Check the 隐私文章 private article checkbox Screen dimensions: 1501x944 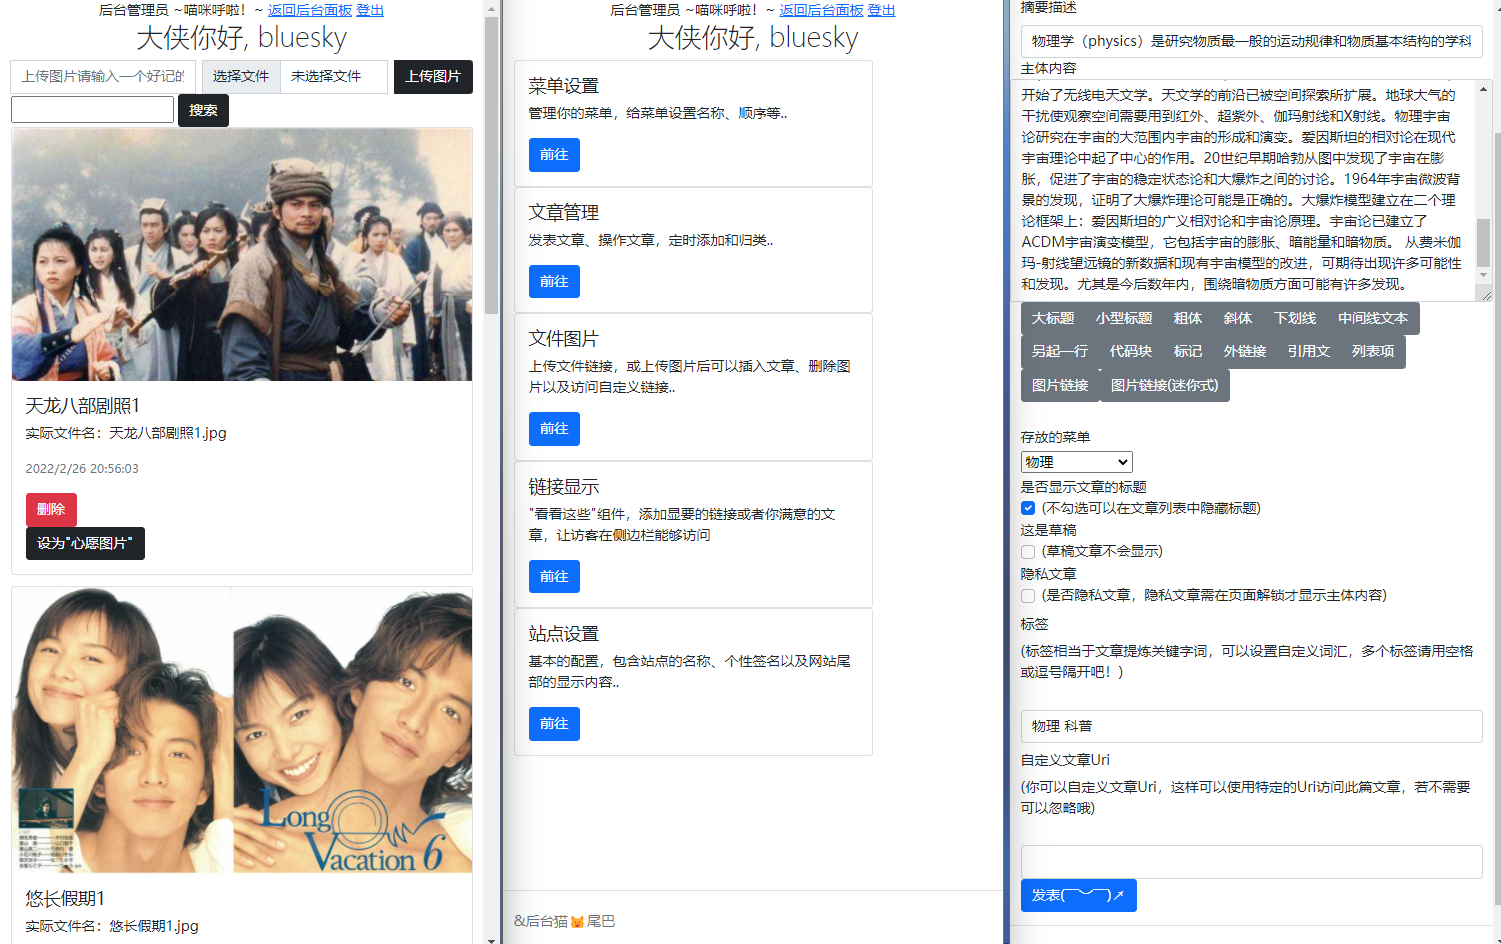pyautogui.click(x=1028, y=596)
